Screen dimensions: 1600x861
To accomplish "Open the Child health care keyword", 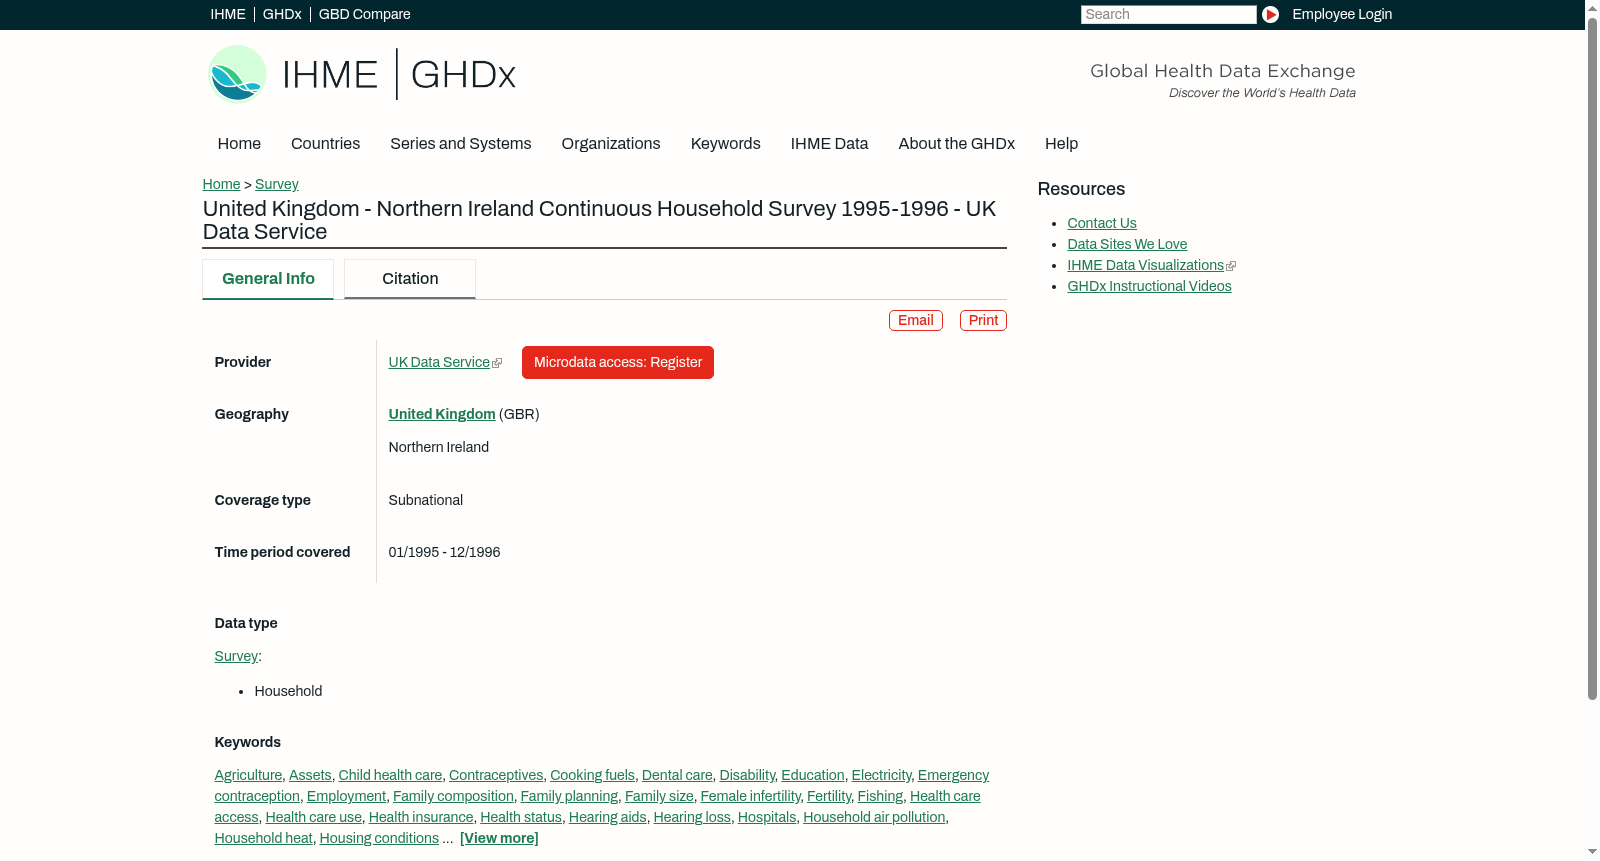I will 390,775.
